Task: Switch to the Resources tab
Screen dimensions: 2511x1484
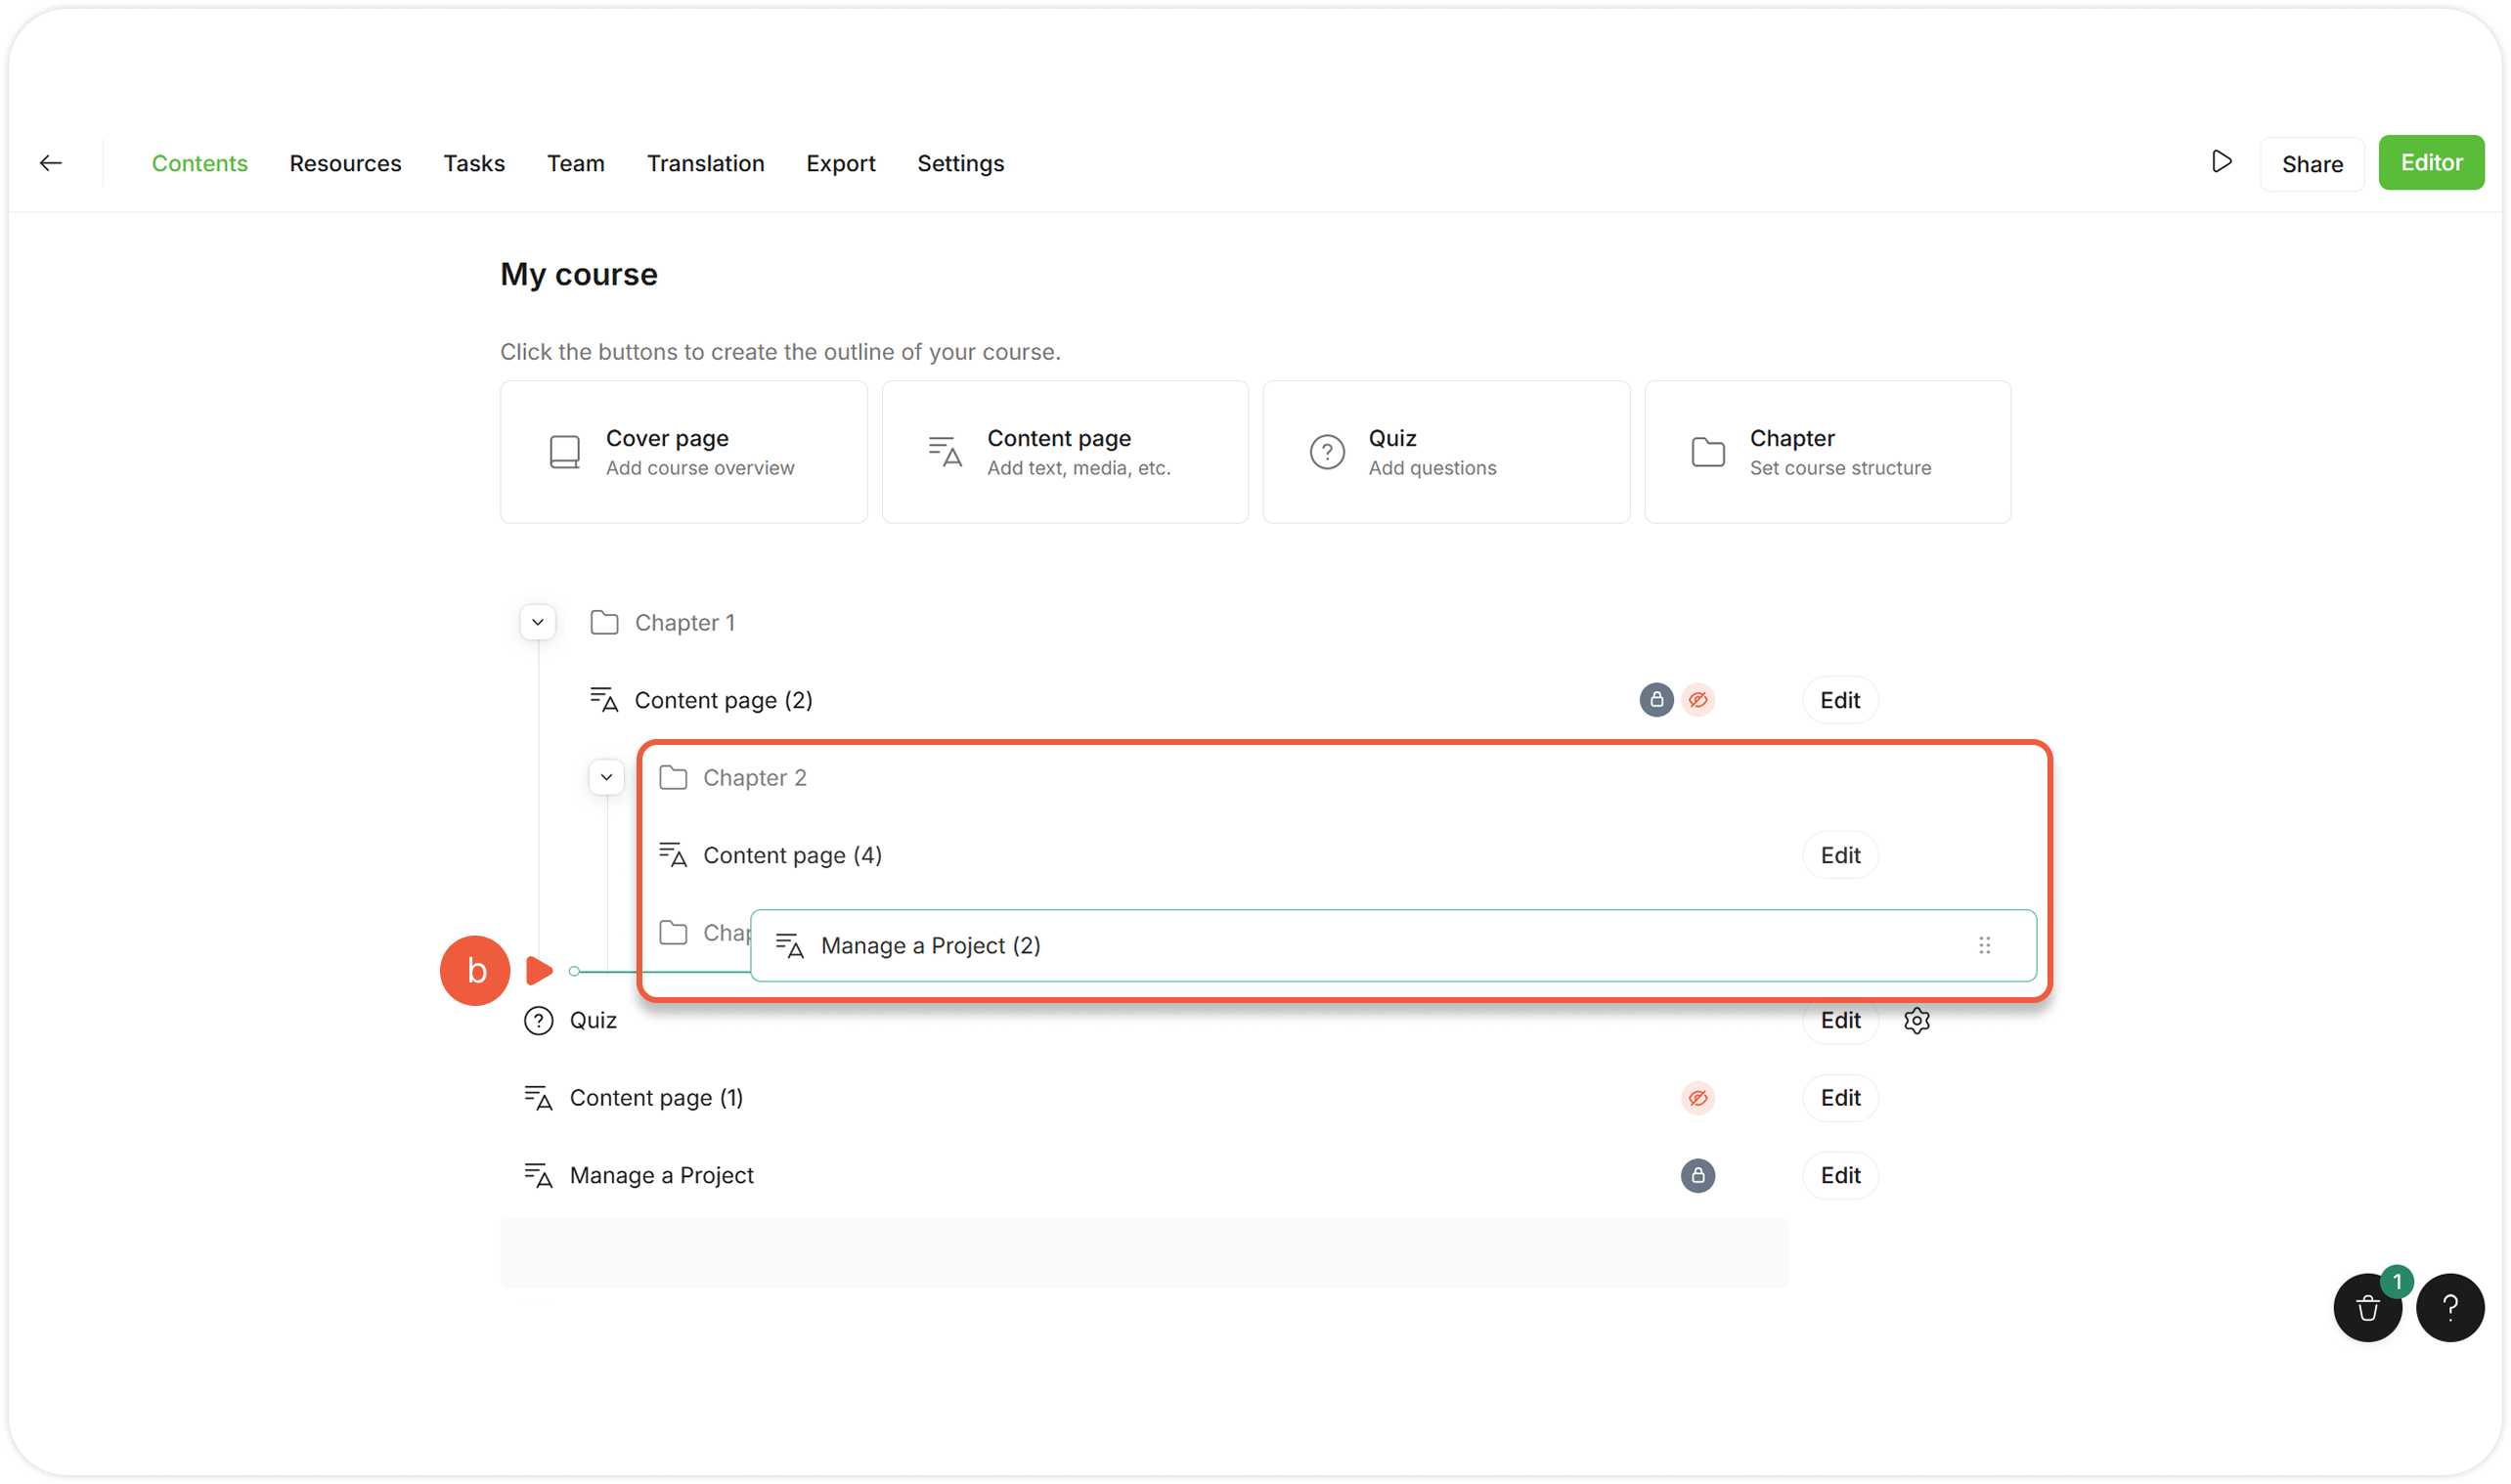Action: [345, 163]
